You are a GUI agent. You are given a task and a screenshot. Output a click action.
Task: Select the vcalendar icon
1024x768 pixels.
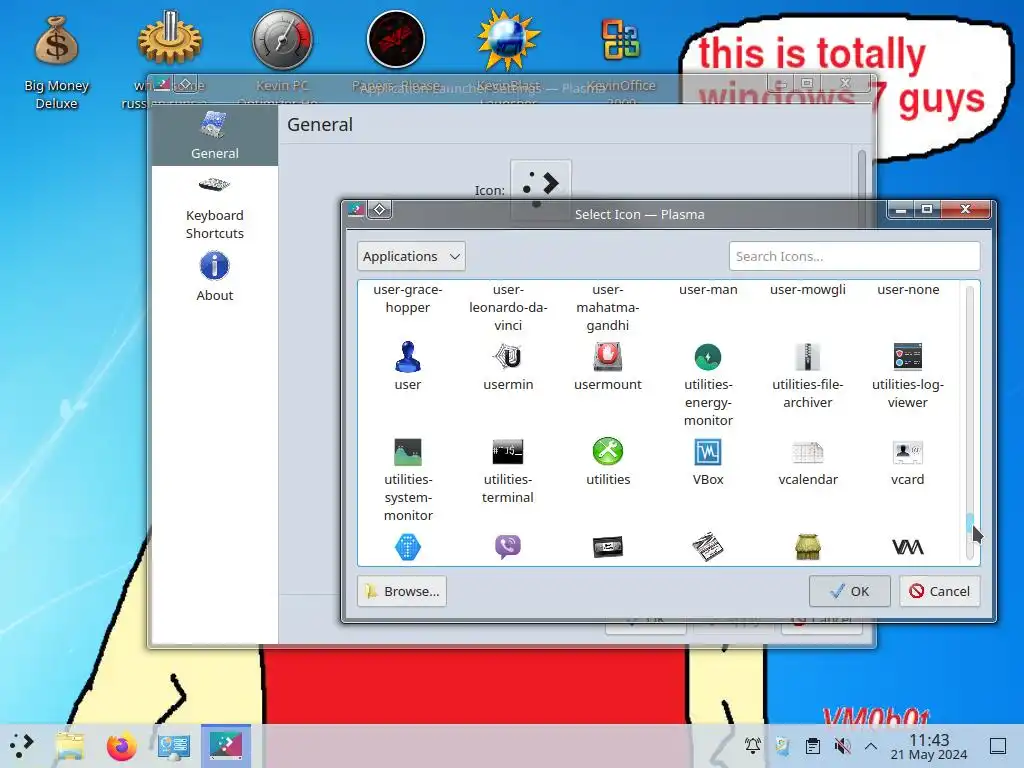[x=808, y=452]
